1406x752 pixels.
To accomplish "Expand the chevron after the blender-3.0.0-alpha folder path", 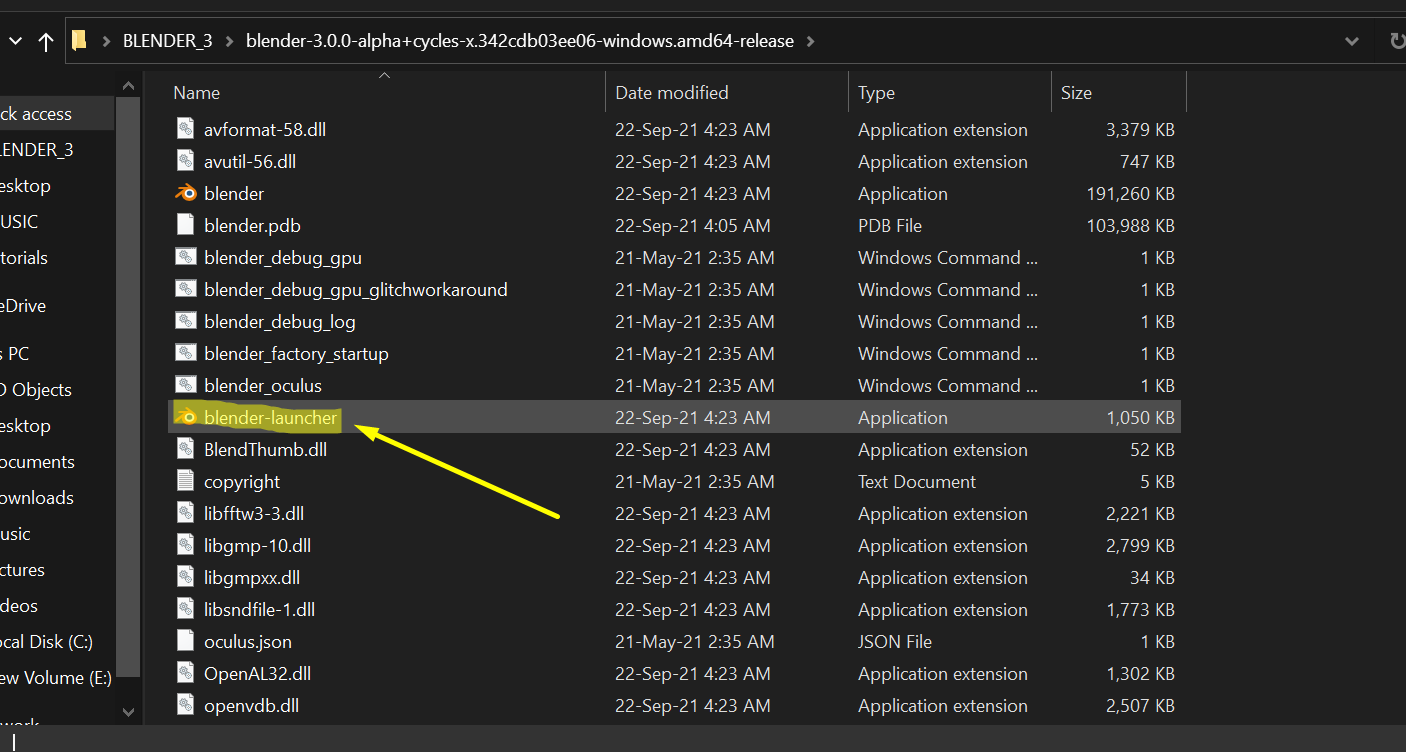I will point(810,41).
